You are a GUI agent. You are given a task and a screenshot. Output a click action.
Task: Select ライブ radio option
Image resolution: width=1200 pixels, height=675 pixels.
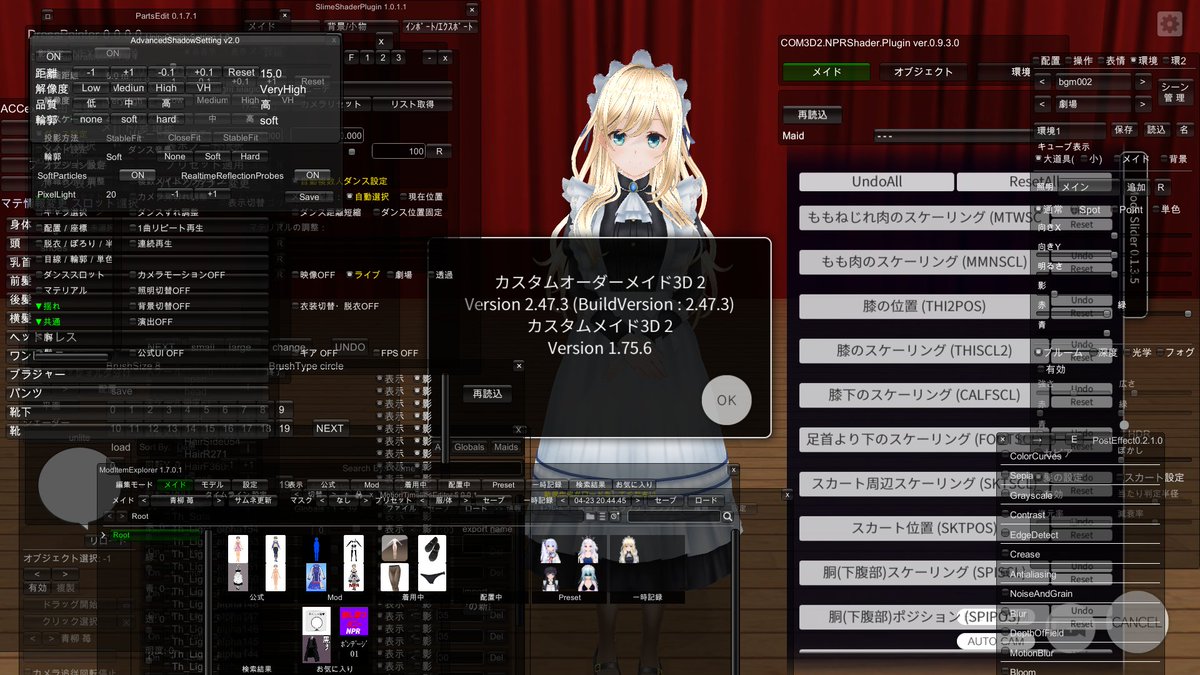point(363,274)
